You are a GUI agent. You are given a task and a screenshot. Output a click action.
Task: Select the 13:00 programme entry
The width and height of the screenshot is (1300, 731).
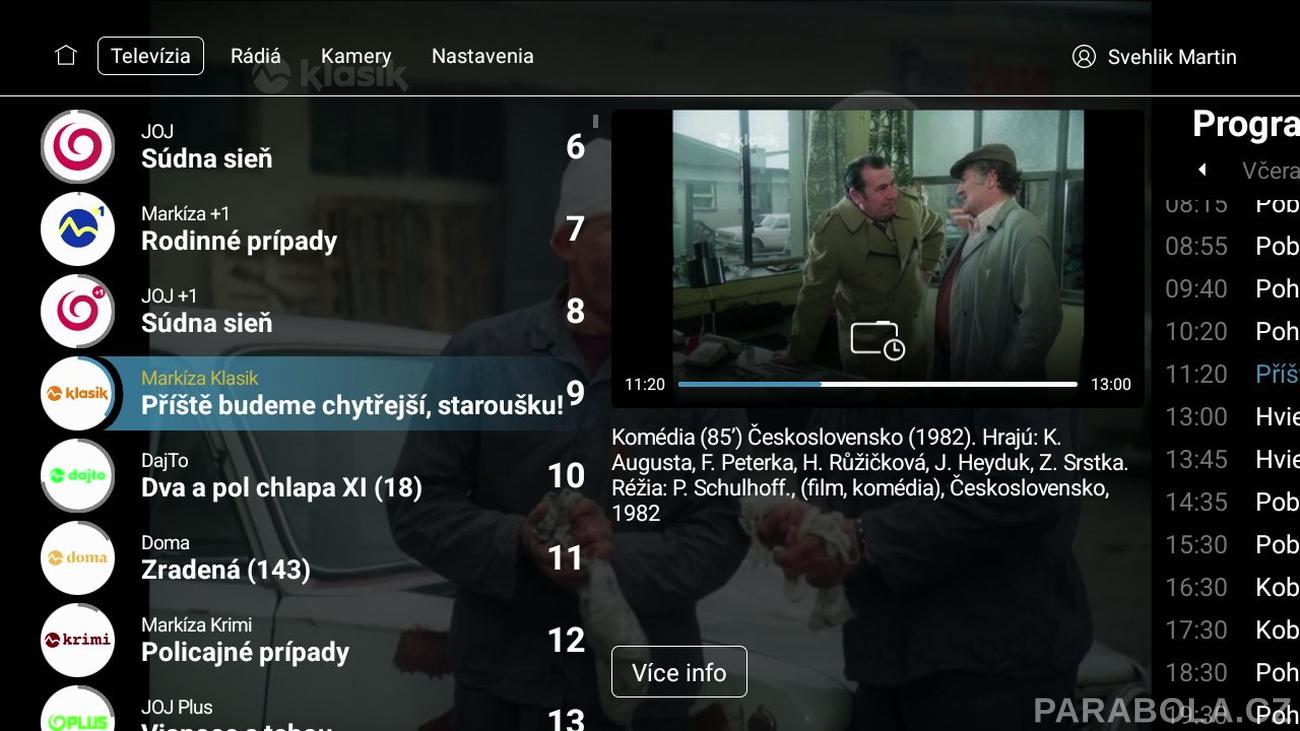point(1231,416)
